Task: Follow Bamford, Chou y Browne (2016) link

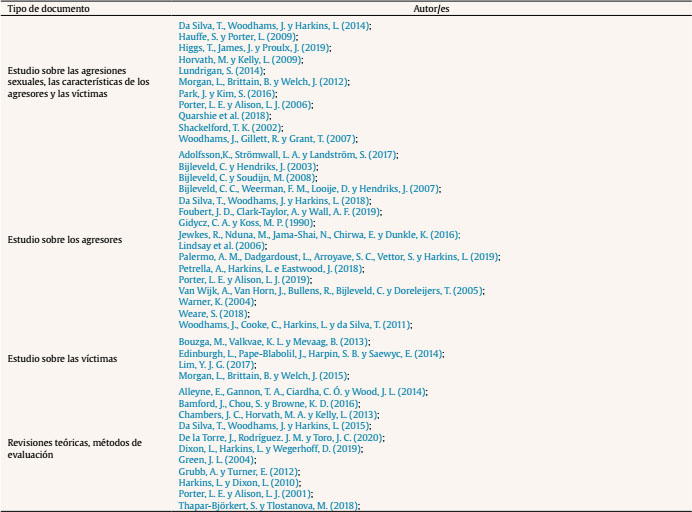Action: [x=268, y=404]
